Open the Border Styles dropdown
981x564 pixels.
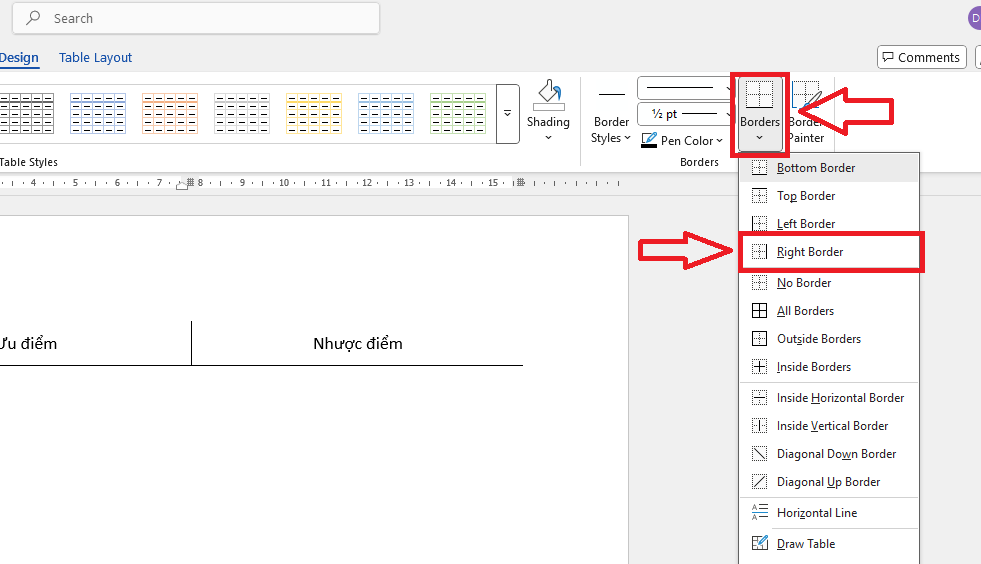[611, 130]
